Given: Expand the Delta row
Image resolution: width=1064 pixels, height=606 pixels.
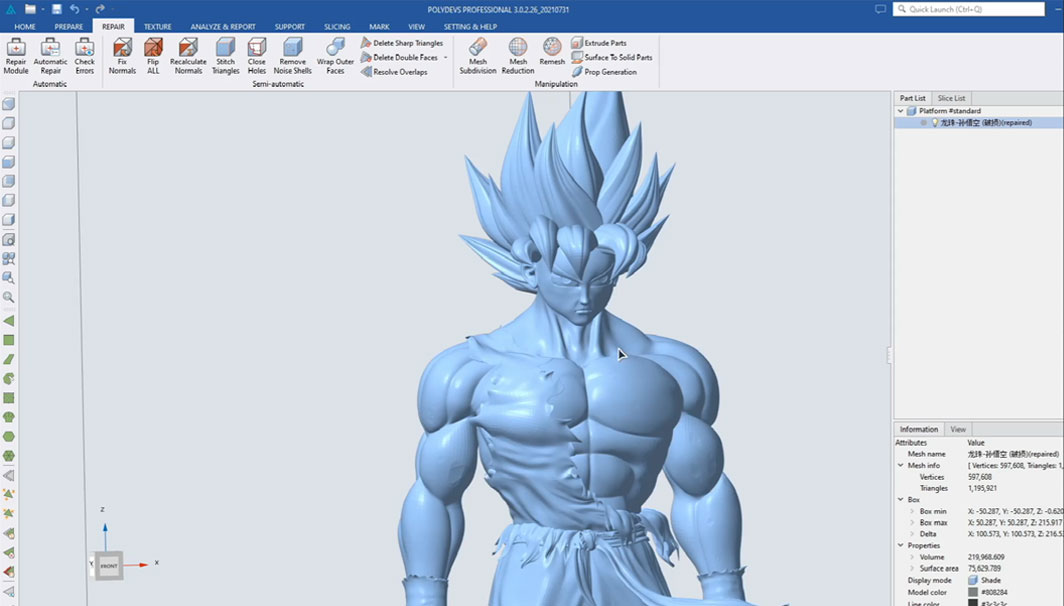Looking at the screenshot, I should 912,534.
